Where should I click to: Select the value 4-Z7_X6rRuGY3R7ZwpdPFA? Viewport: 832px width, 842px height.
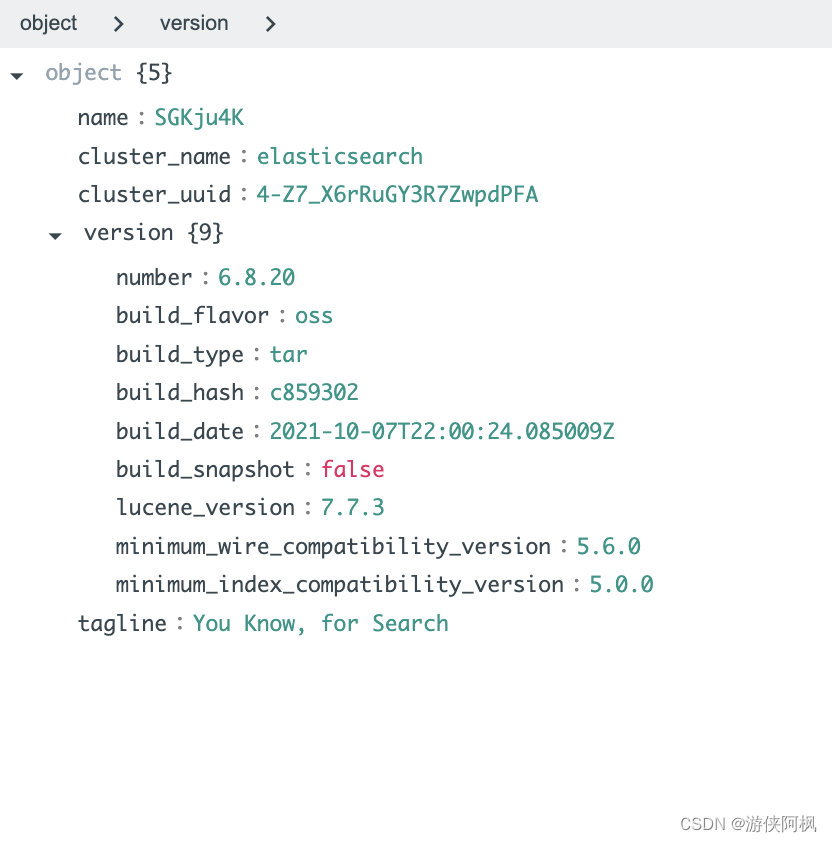pyautogui.click(x=397, y=195)
